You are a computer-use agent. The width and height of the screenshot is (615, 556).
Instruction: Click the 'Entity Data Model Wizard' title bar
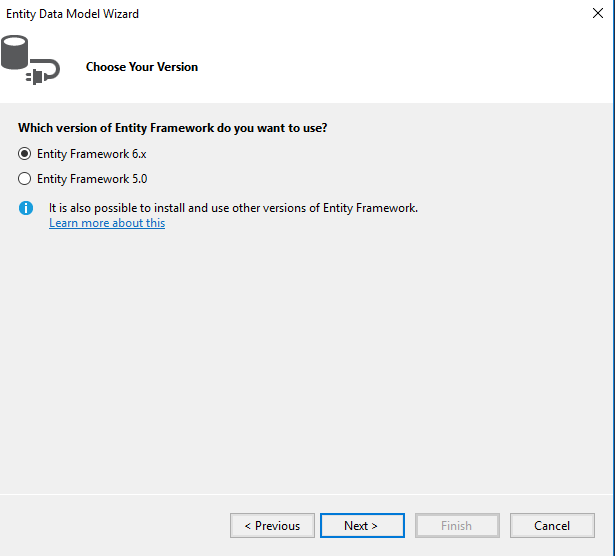[73, 14]
